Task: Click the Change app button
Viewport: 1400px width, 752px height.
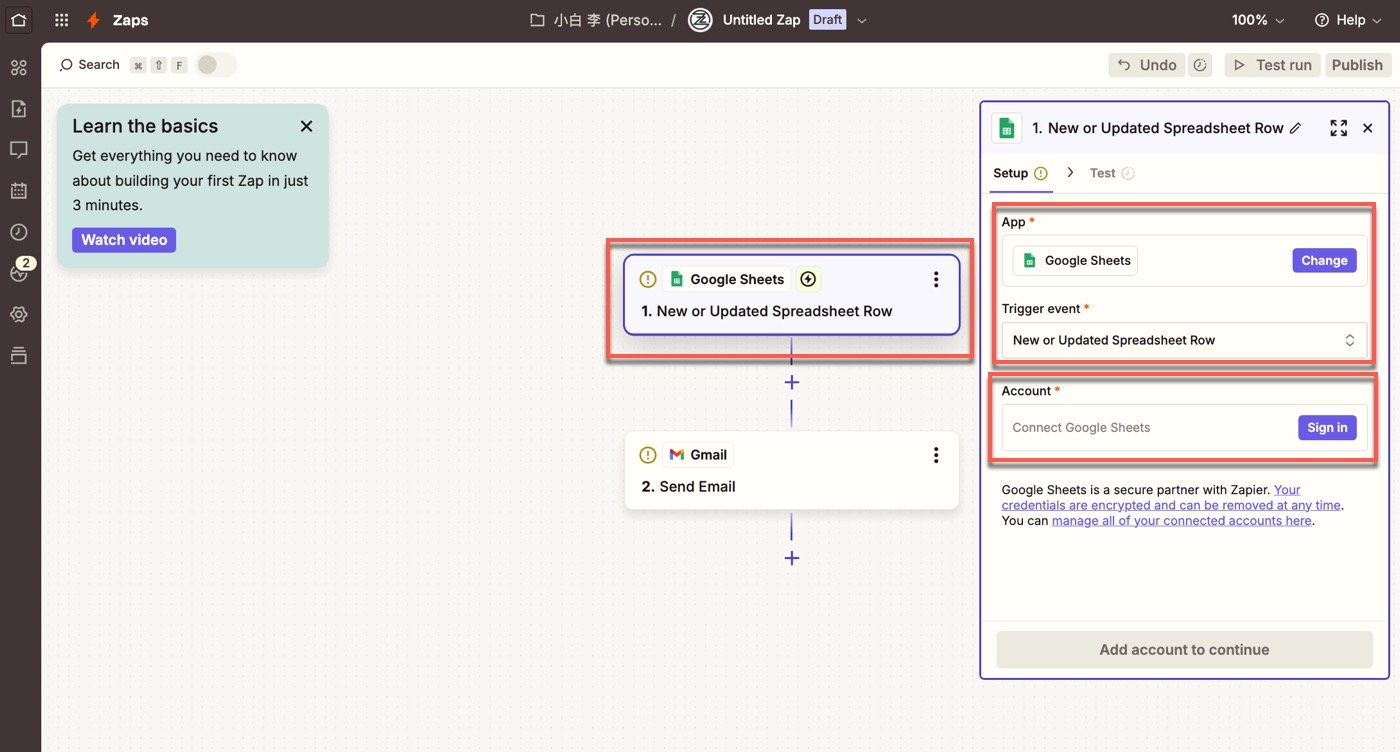Action: point(1324,261)
